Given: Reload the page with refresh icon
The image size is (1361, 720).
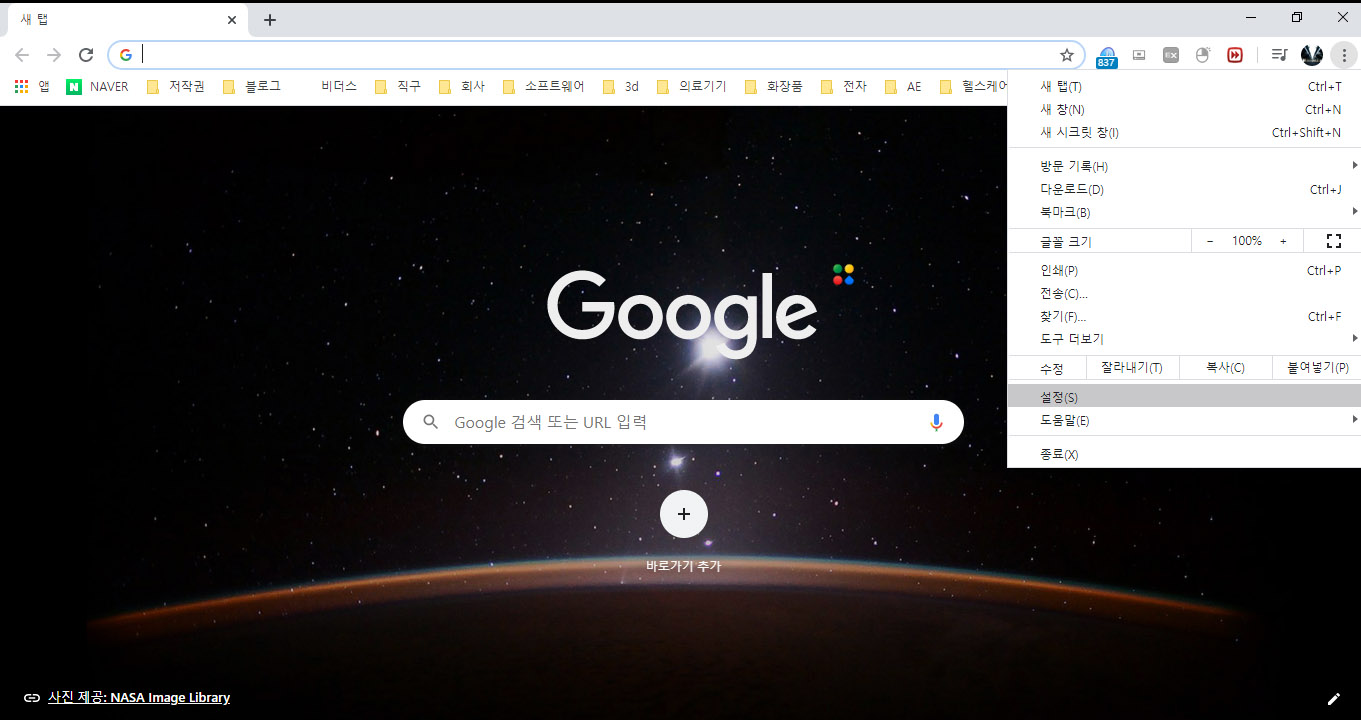Looking at the screenshot, I should 86,55.
